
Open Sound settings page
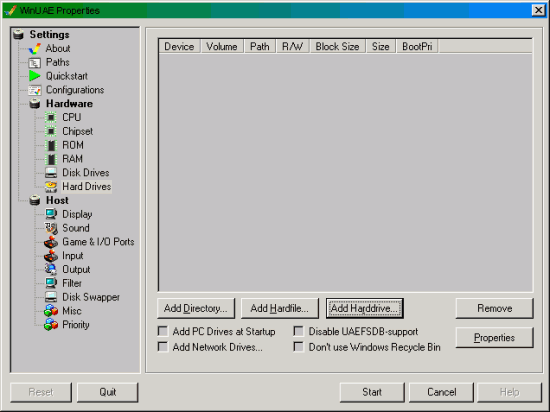click(x=76, y=228)
